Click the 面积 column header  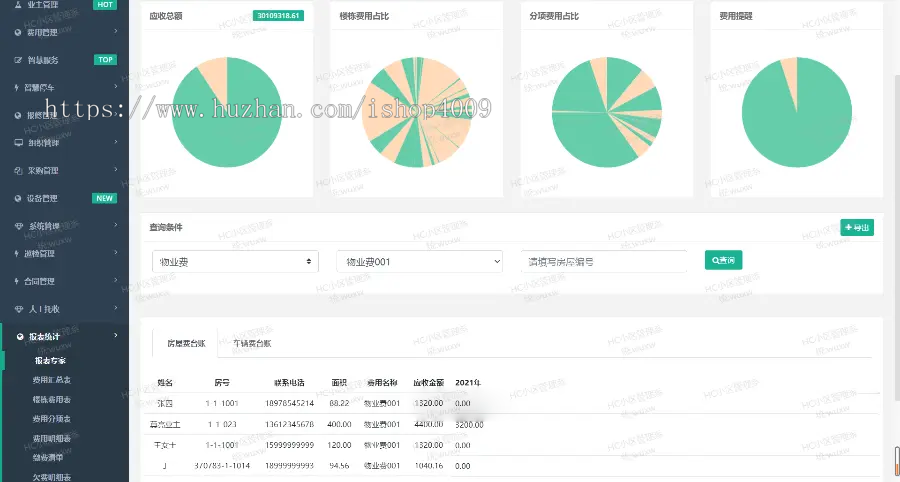pyautogui.click(x=340, y=382)
